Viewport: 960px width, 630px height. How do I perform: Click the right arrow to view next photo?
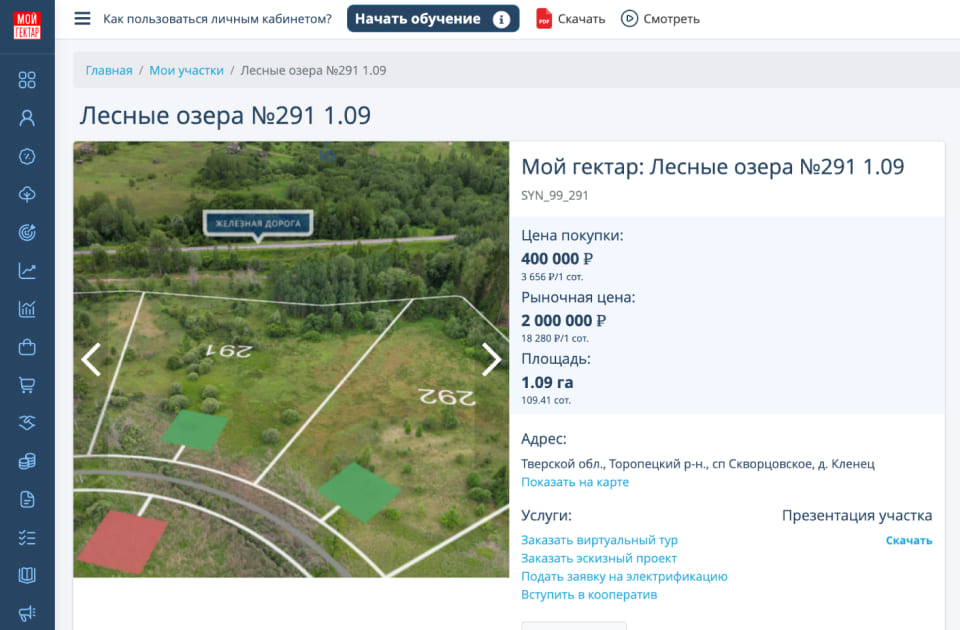pos(491,358)
